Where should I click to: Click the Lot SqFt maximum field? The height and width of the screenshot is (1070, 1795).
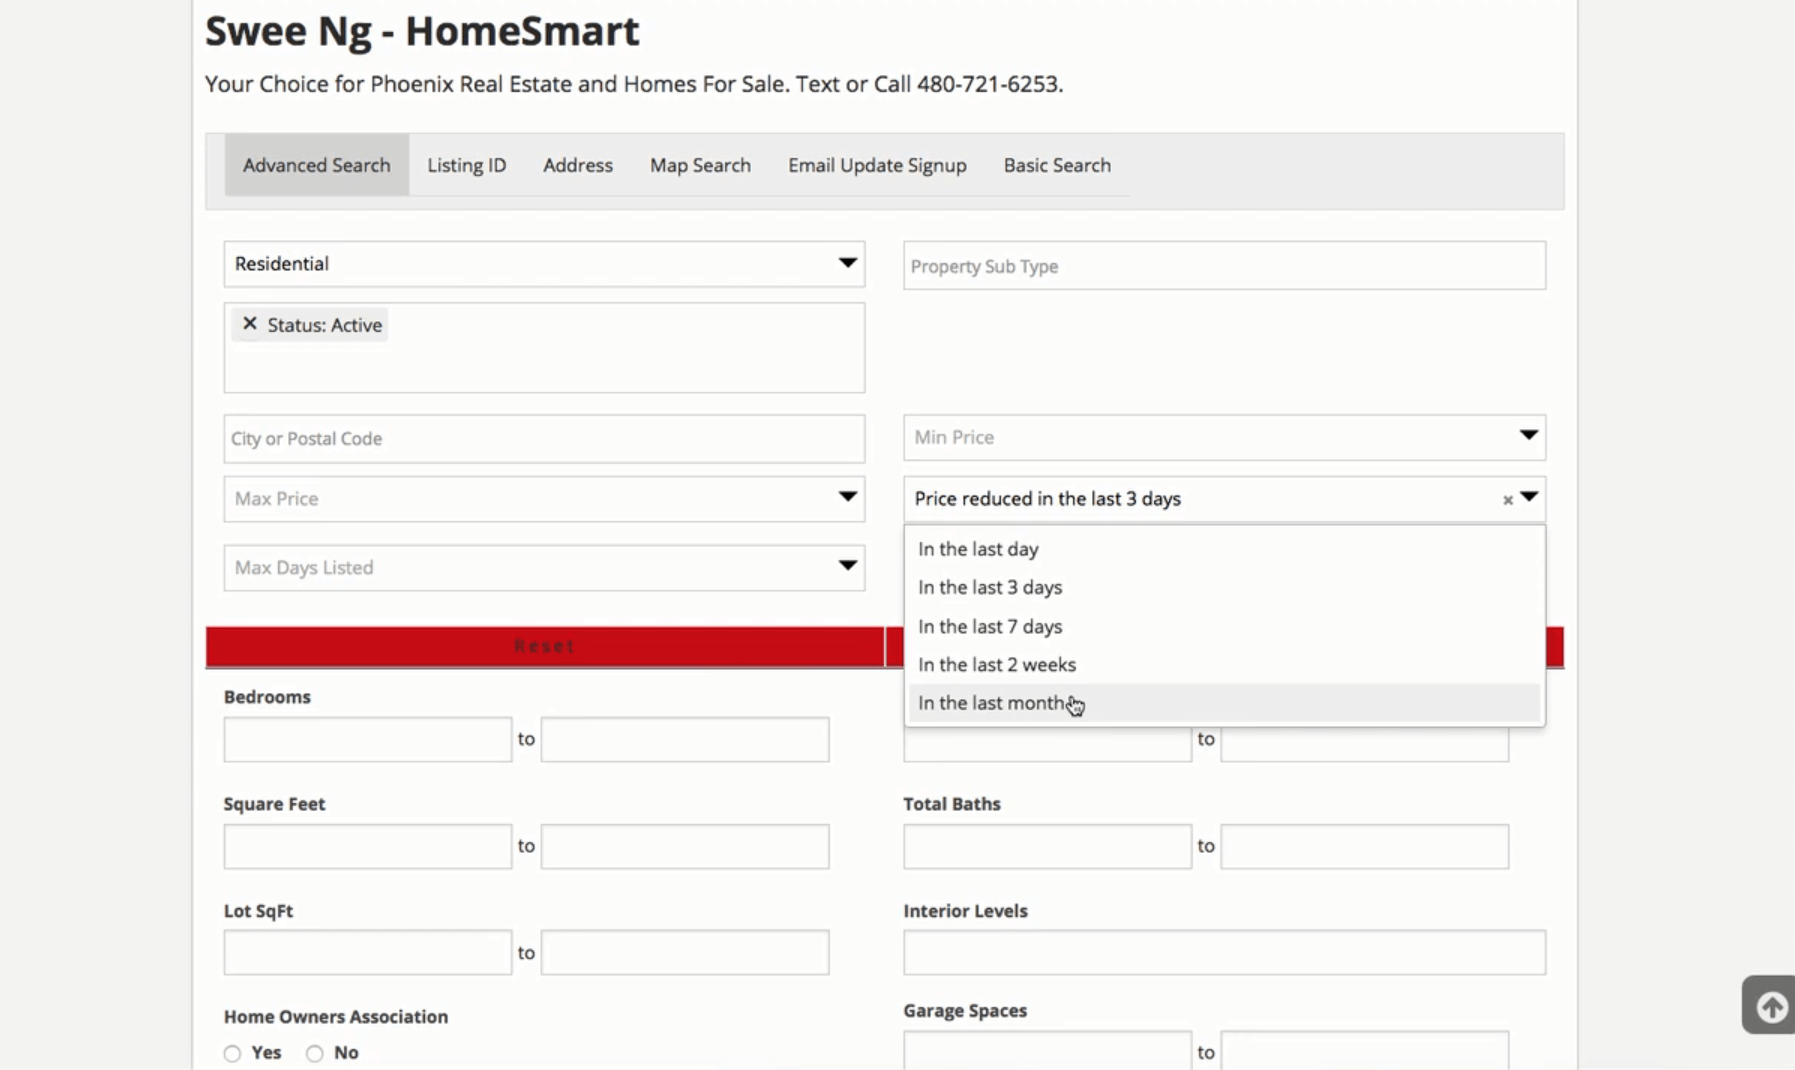tap(685, 953)
